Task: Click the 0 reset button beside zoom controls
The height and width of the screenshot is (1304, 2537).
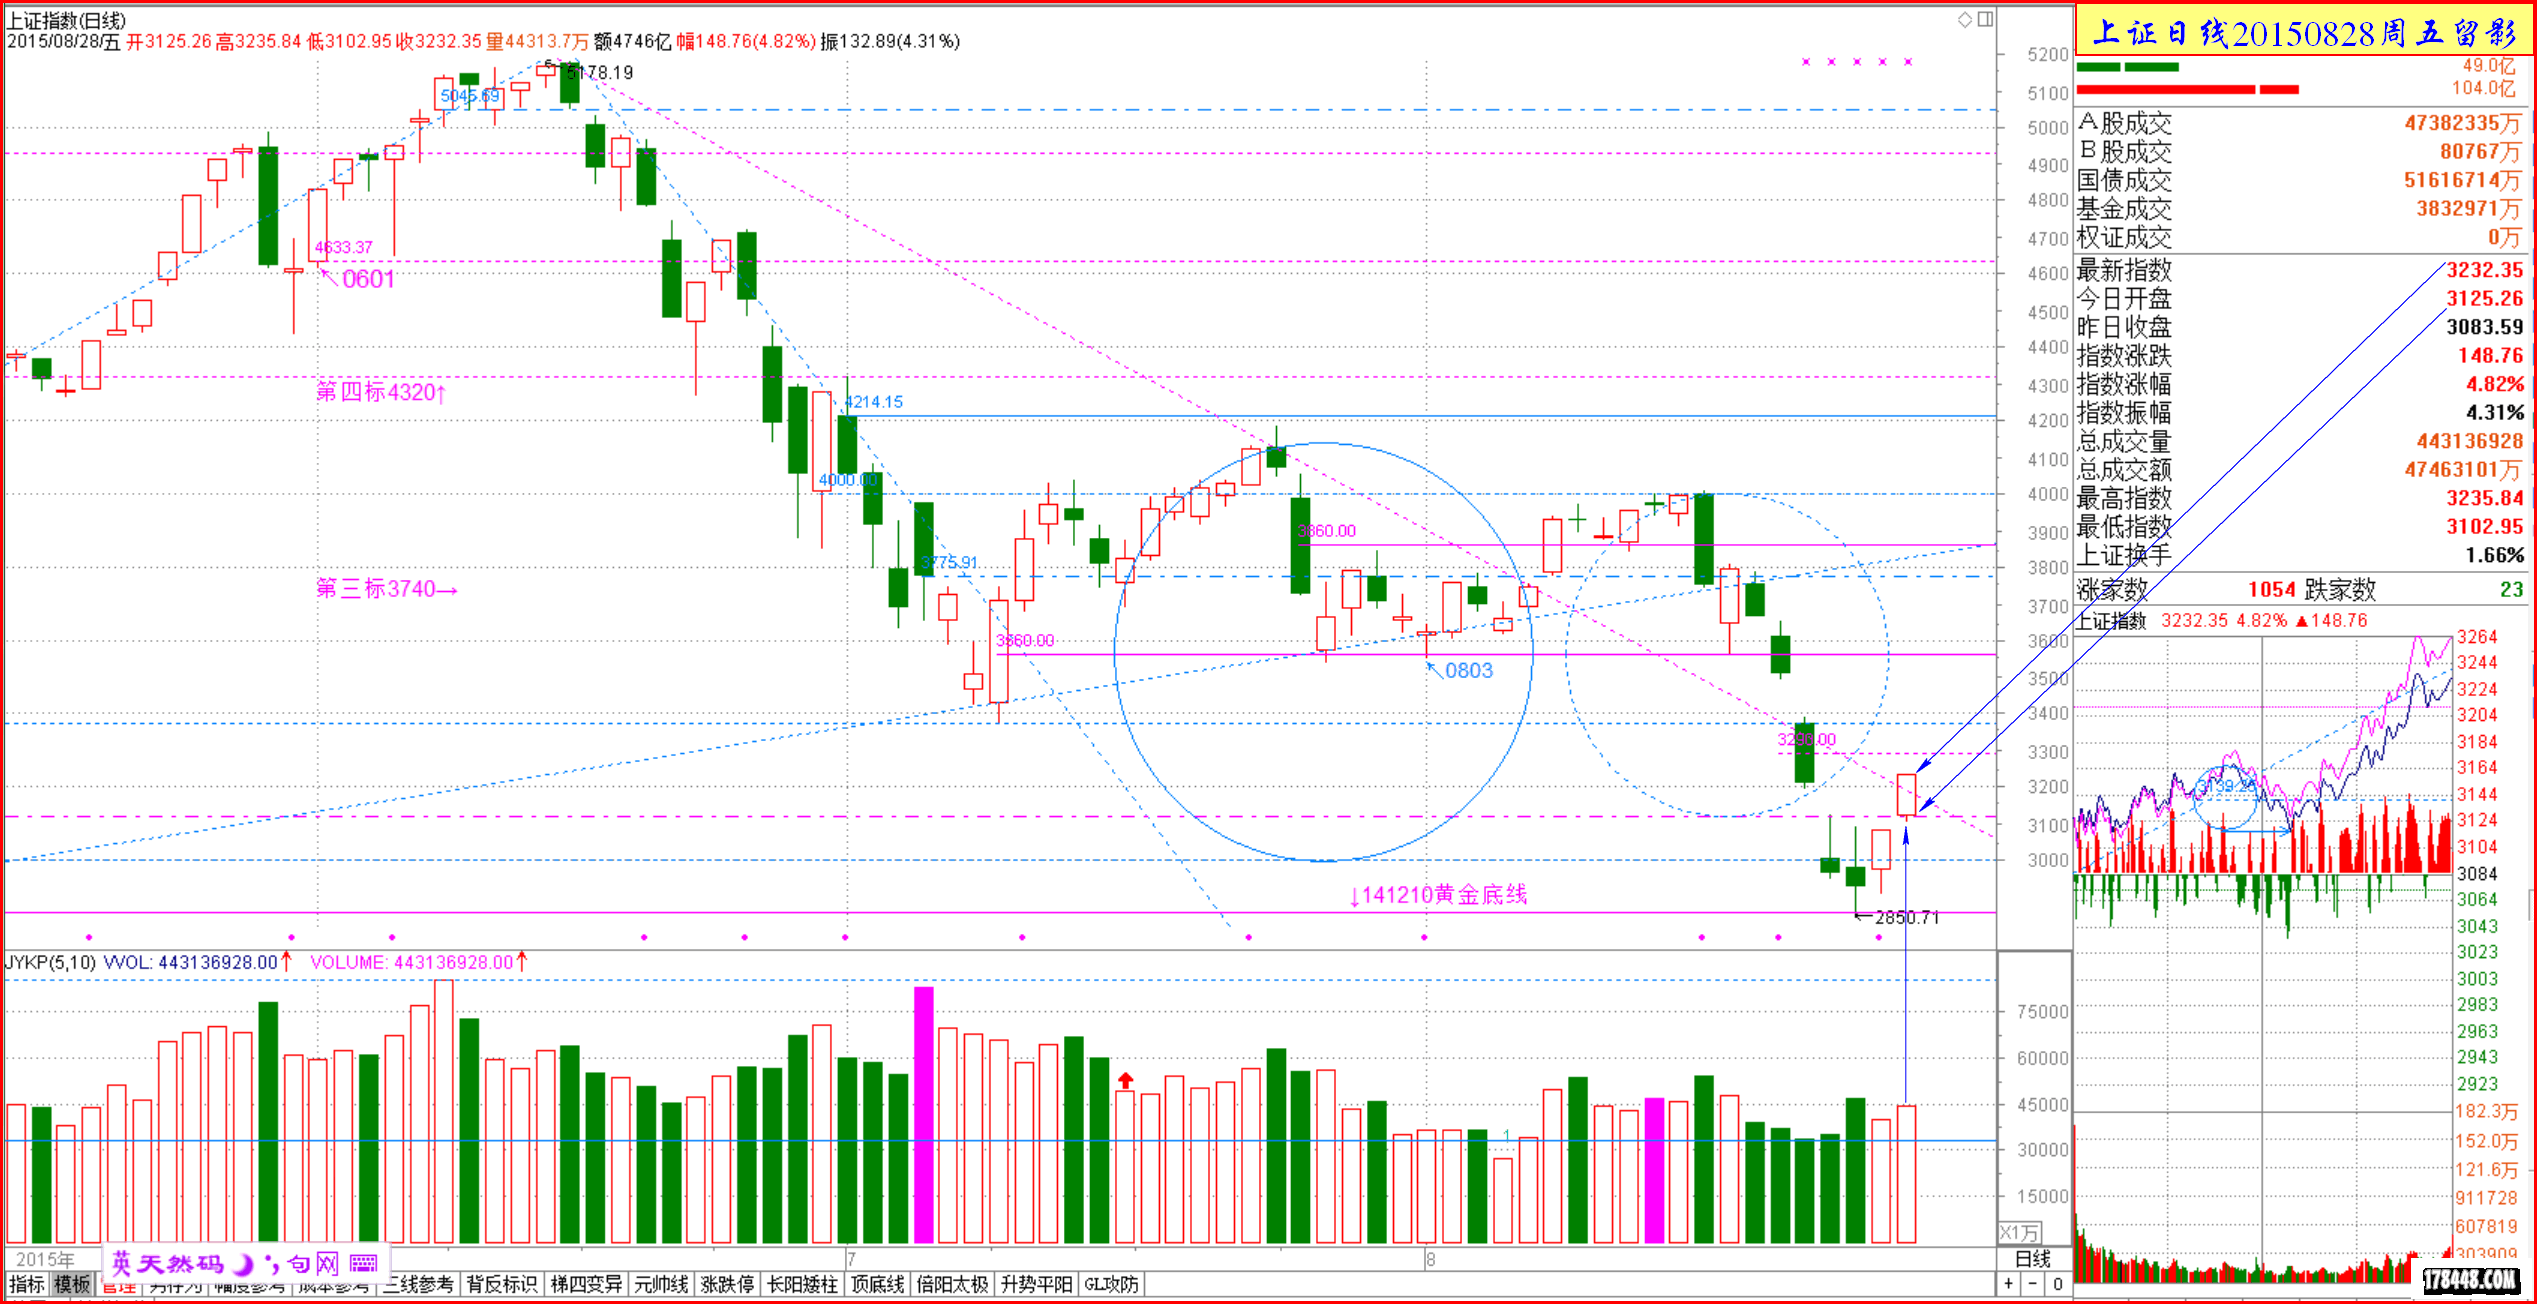Action: 2057,1284
